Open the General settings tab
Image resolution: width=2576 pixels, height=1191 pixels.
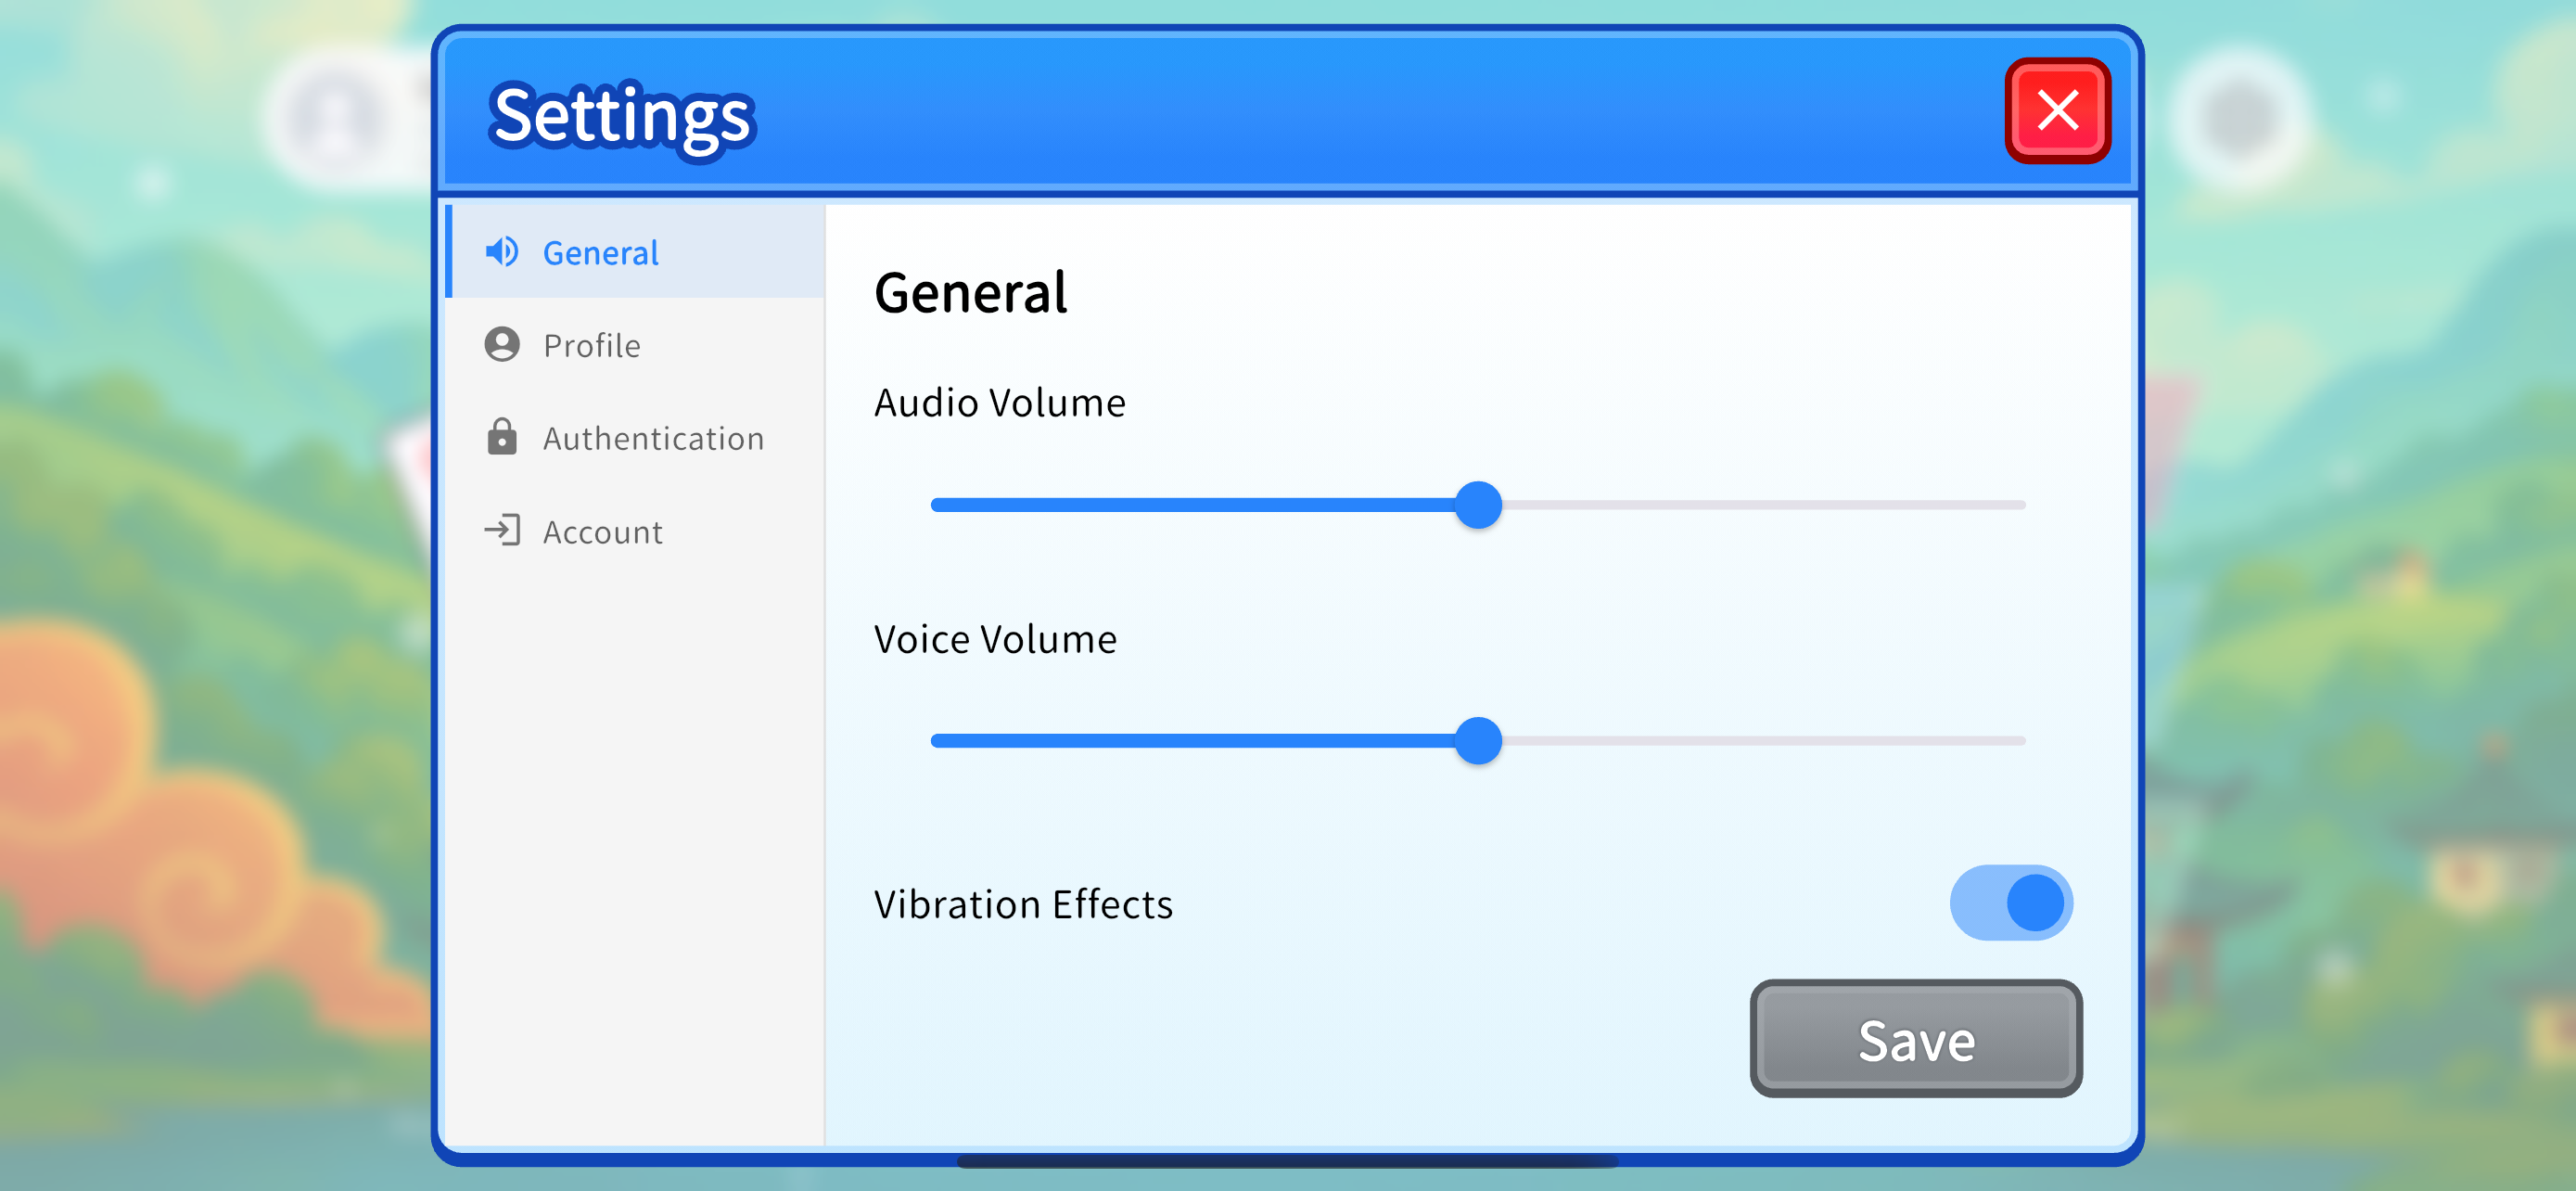(636, 252)
